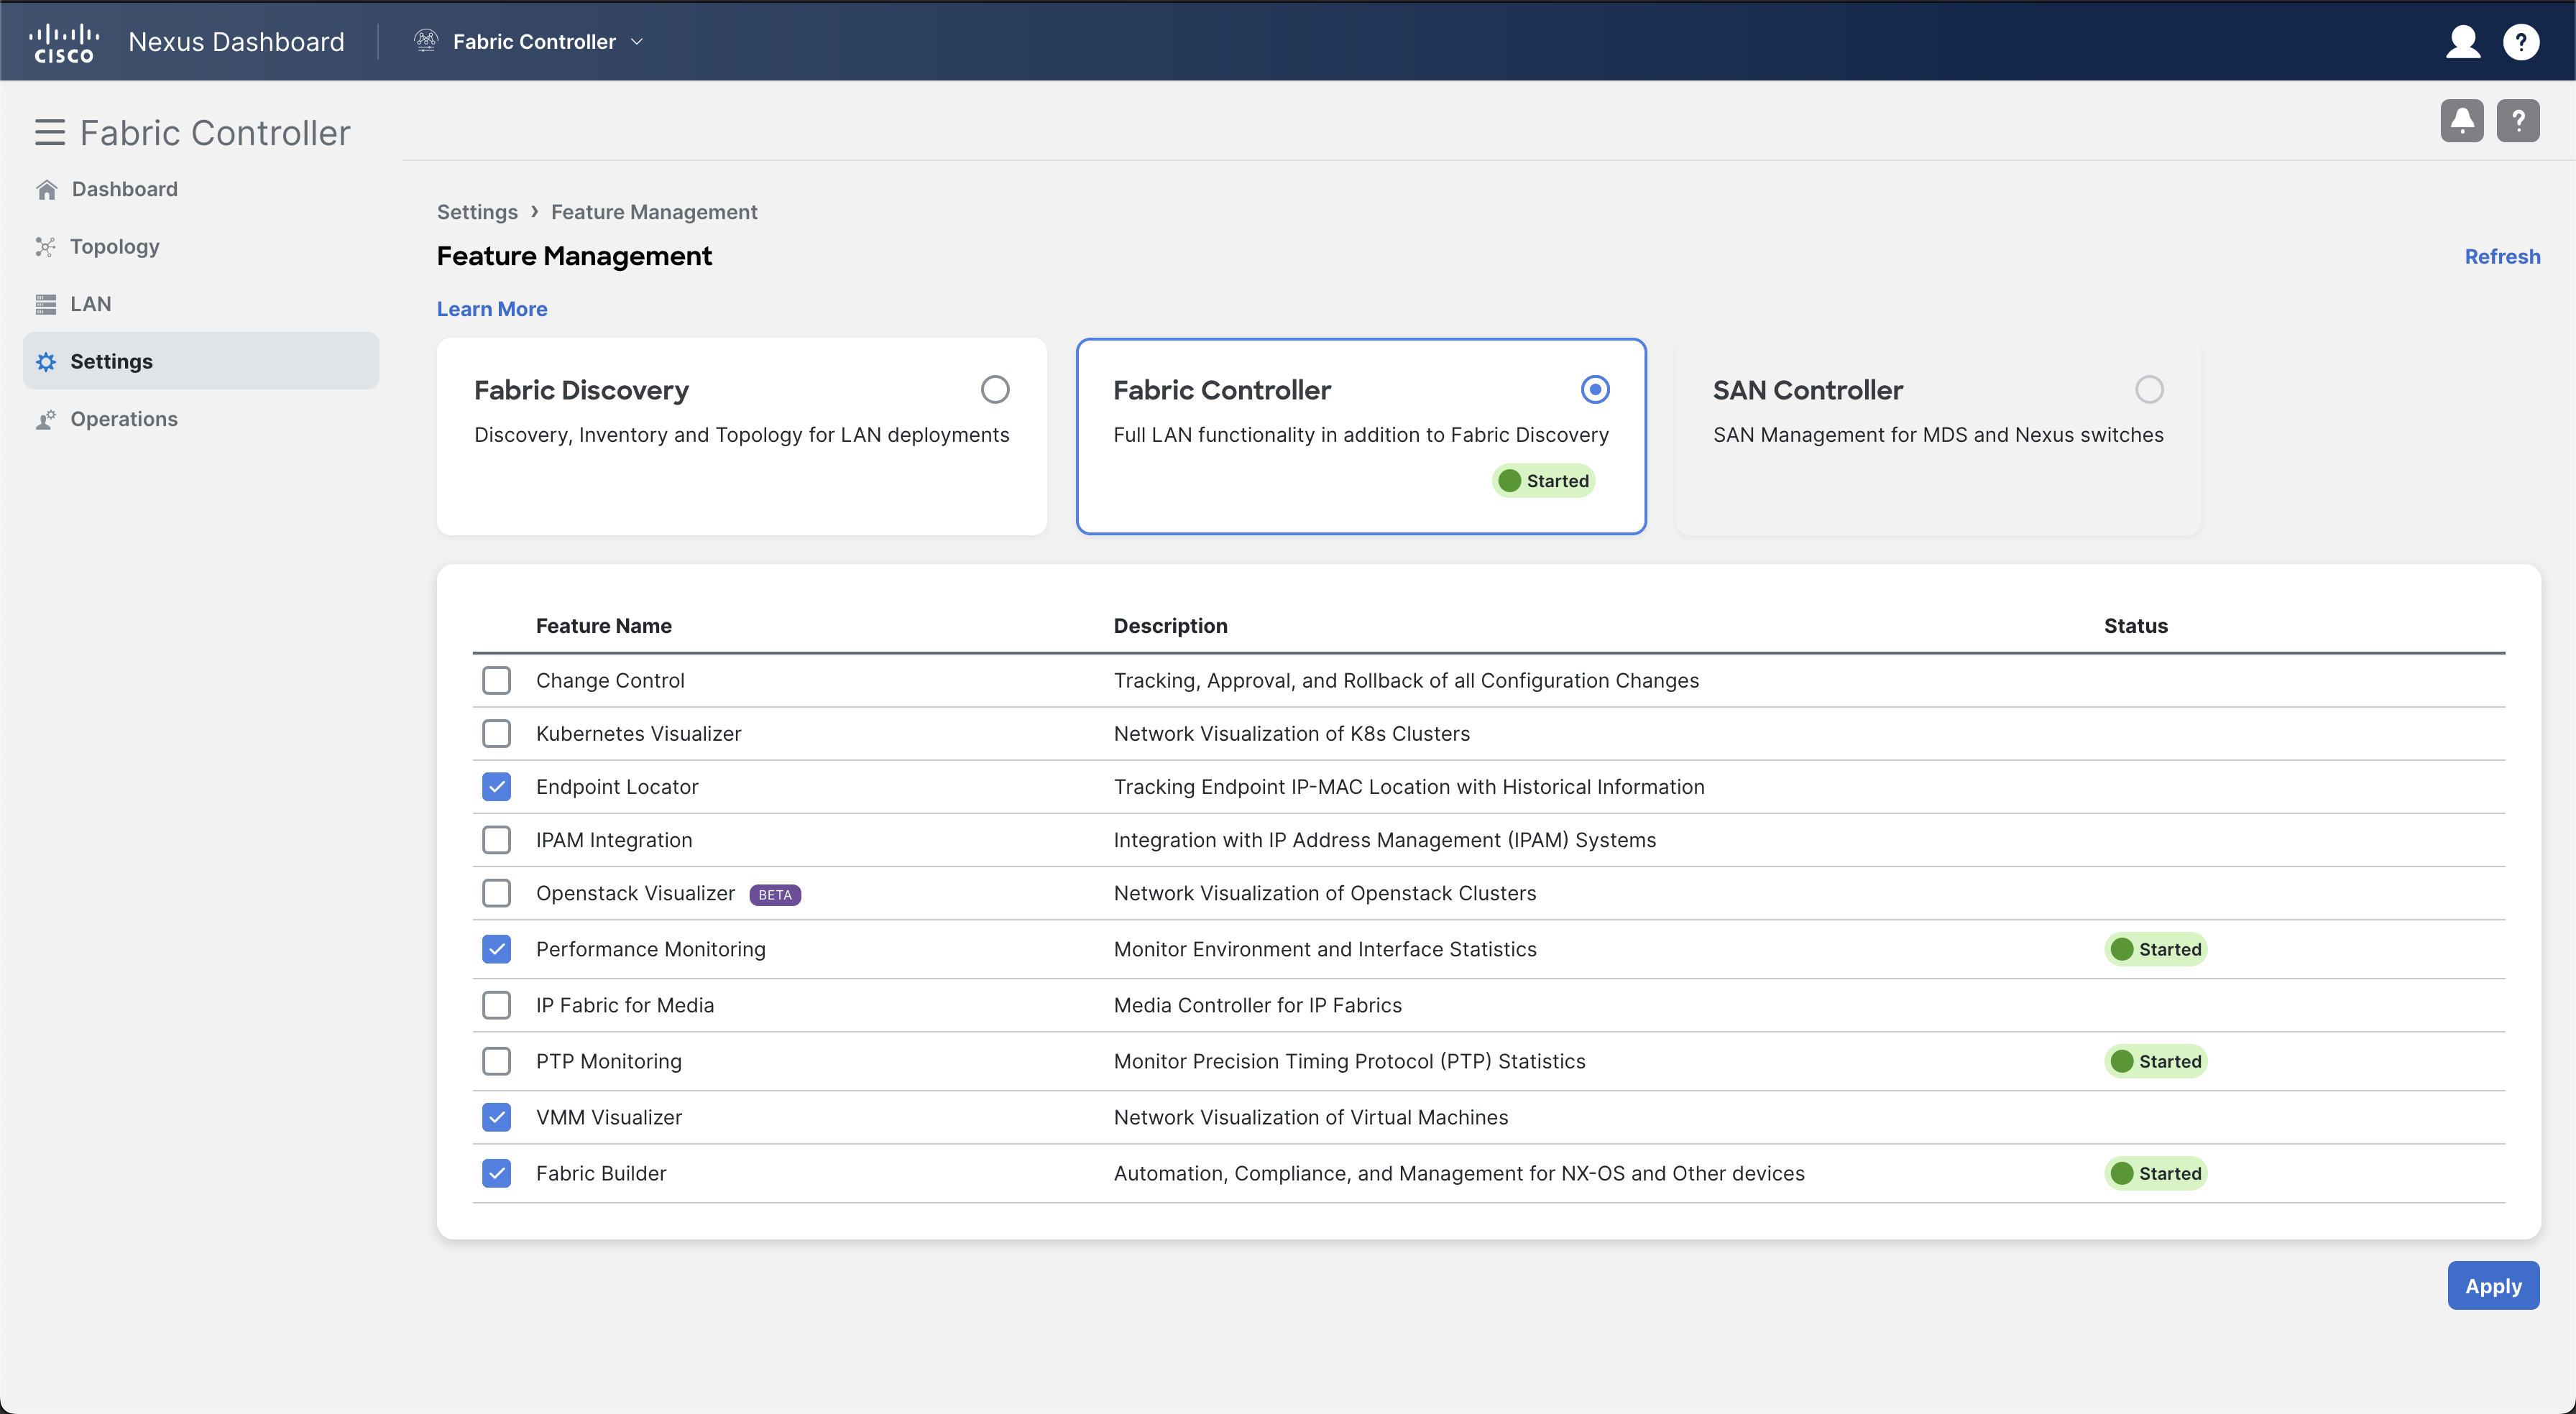Screen dimensions: 2576x1414
Task: Click the Operations icon in sidebar
Action: click(45, 420)
